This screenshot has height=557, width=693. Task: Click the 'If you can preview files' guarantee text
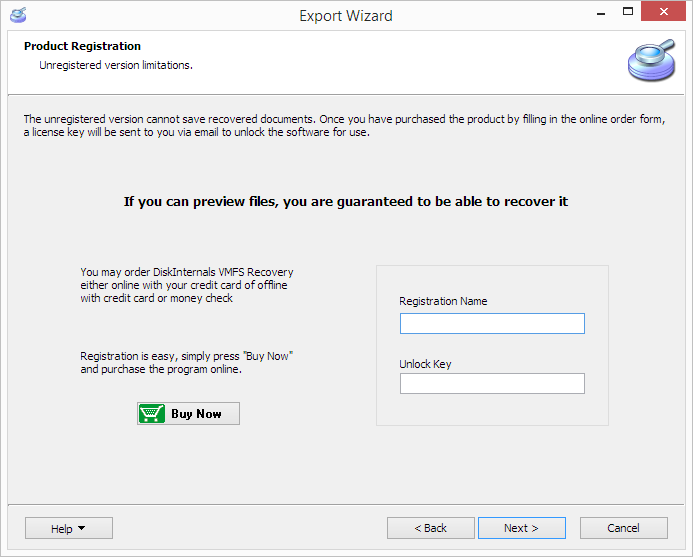coord(346,202)
